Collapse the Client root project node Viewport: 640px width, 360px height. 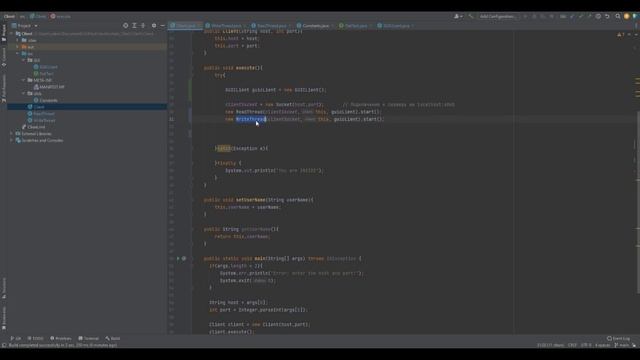click(11, 33)
